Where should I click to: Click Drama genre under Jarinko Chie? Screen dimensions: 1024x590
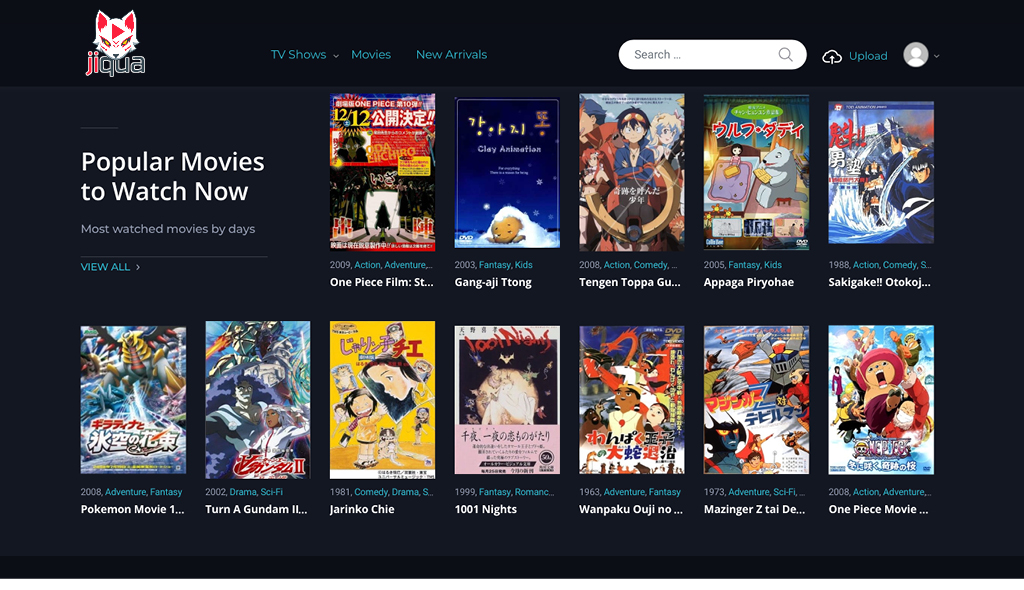coord(406,492)
